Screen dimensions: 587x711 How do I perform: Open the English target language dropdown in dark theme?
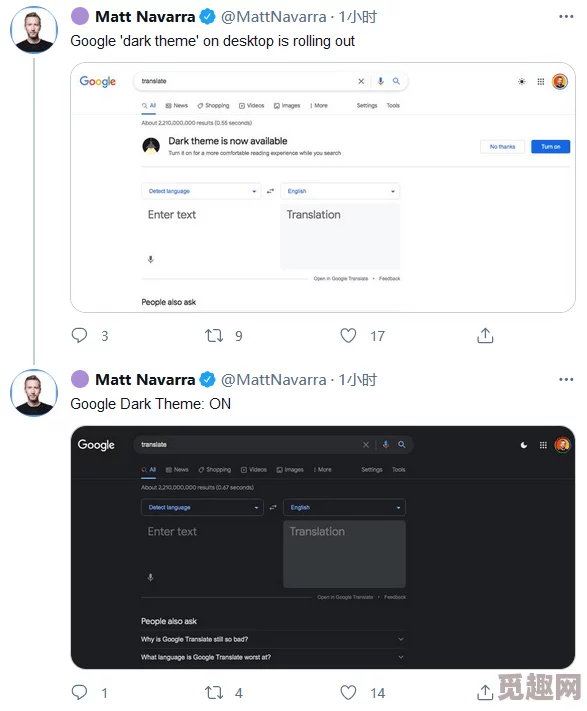click(x=344, y=507)
